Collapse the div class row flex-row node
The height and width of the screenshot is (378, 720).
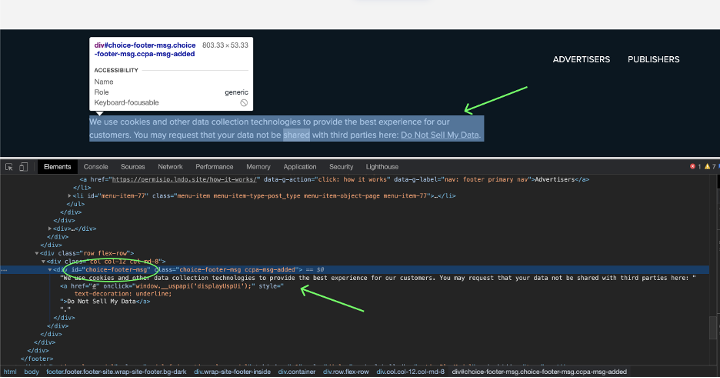[37, 254]
